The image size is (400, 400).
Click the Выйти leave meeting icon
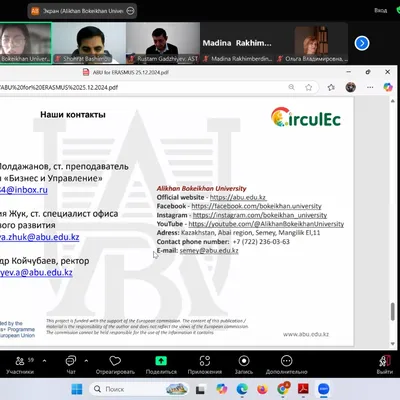click(x=385, y=361)
